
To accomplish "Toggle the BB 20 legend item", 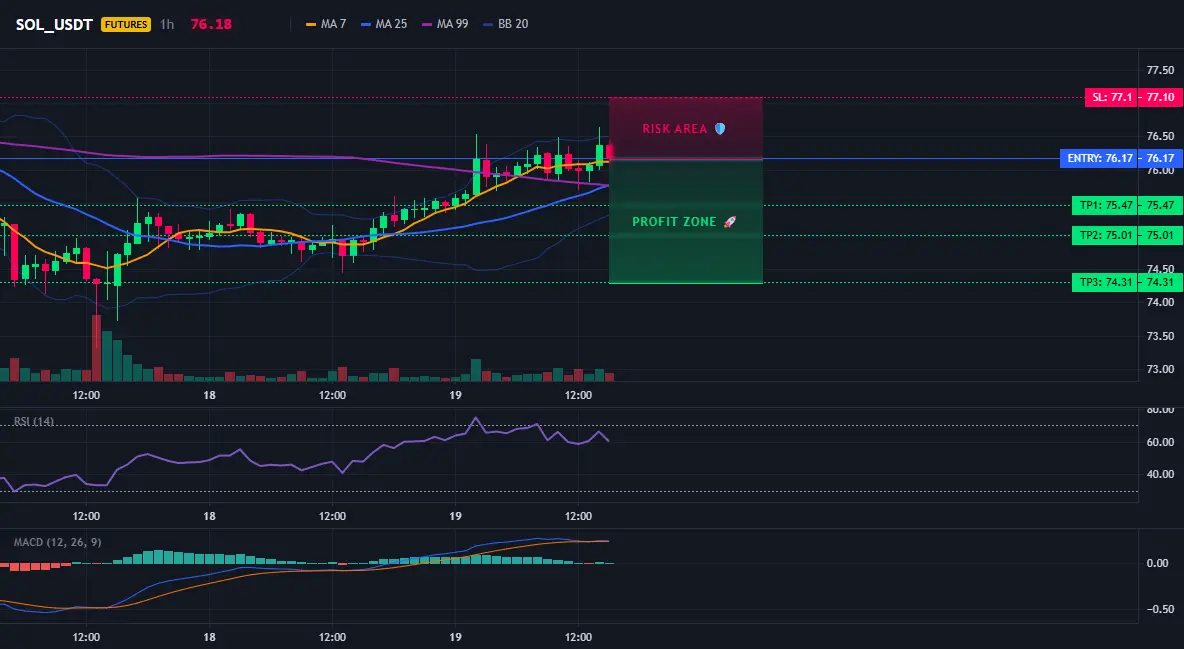I will (x=505, y=24).
